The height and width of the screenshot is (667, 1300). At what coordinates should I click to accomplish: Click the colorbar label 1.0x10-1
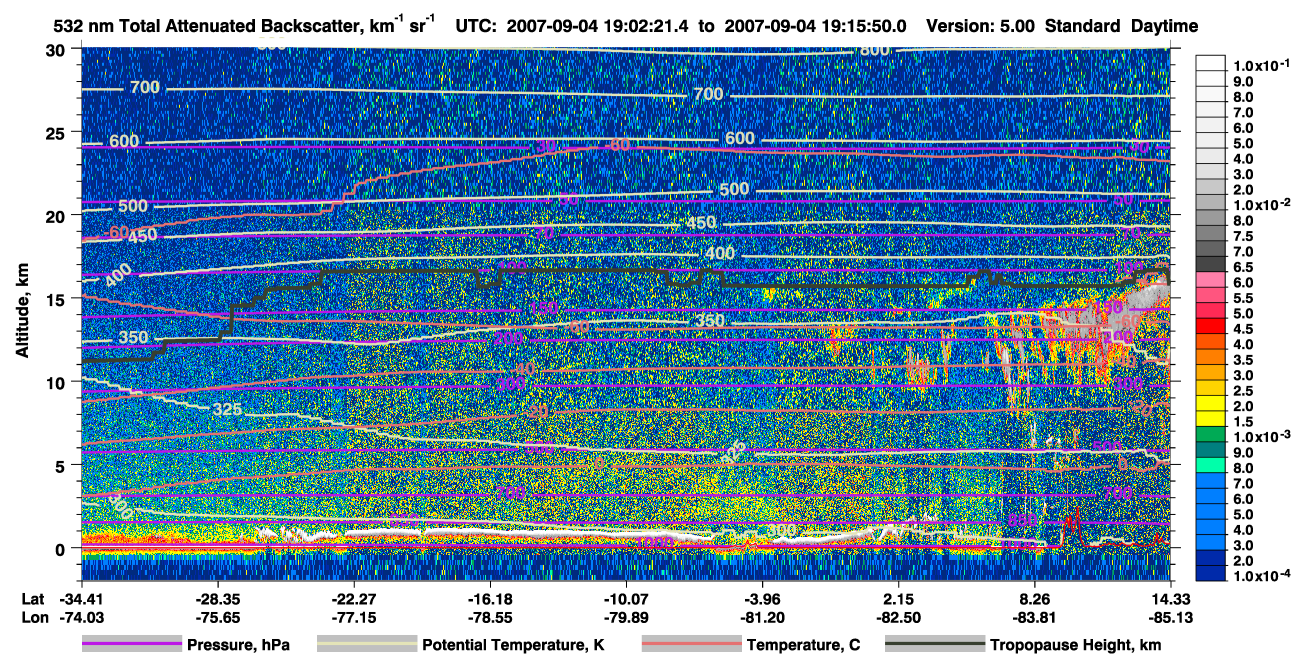[x=1263, y=64]
